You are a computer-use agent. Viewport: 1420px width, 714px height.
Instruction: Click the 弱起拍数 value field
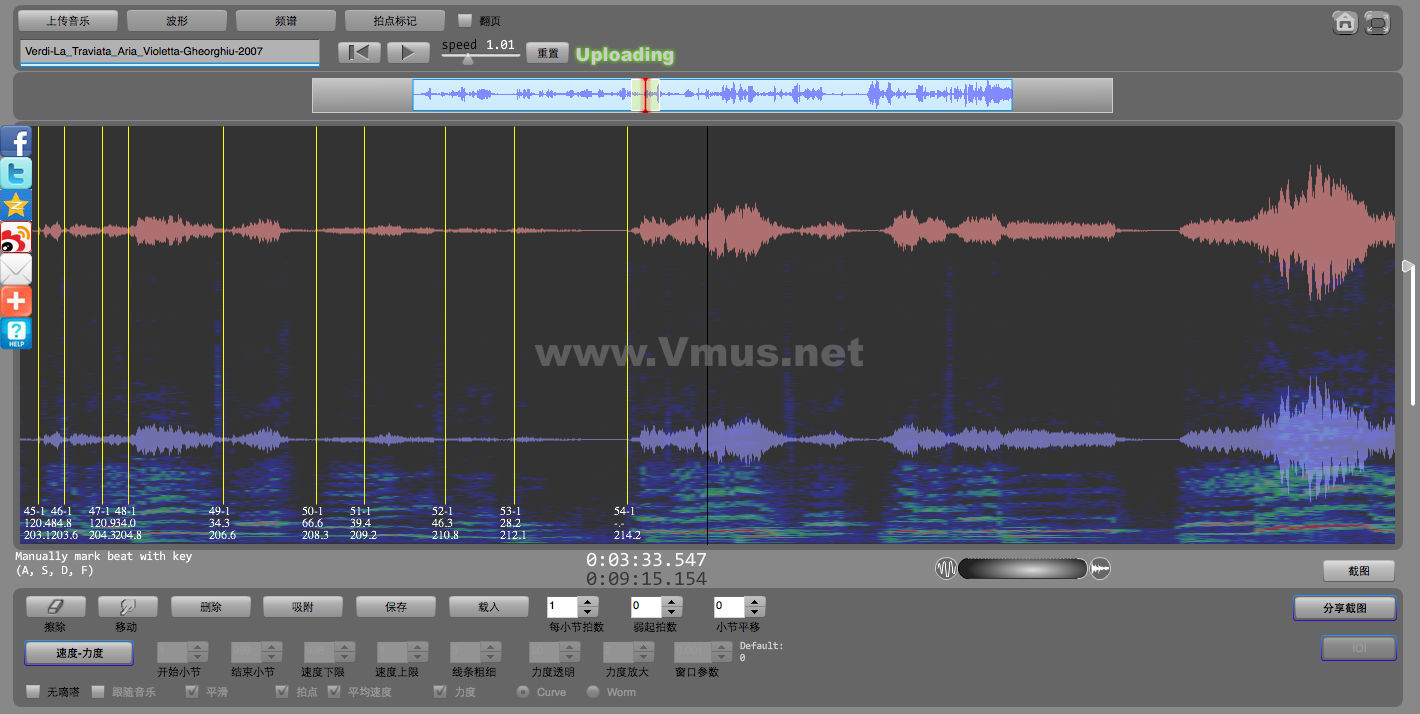coord(647,607)
